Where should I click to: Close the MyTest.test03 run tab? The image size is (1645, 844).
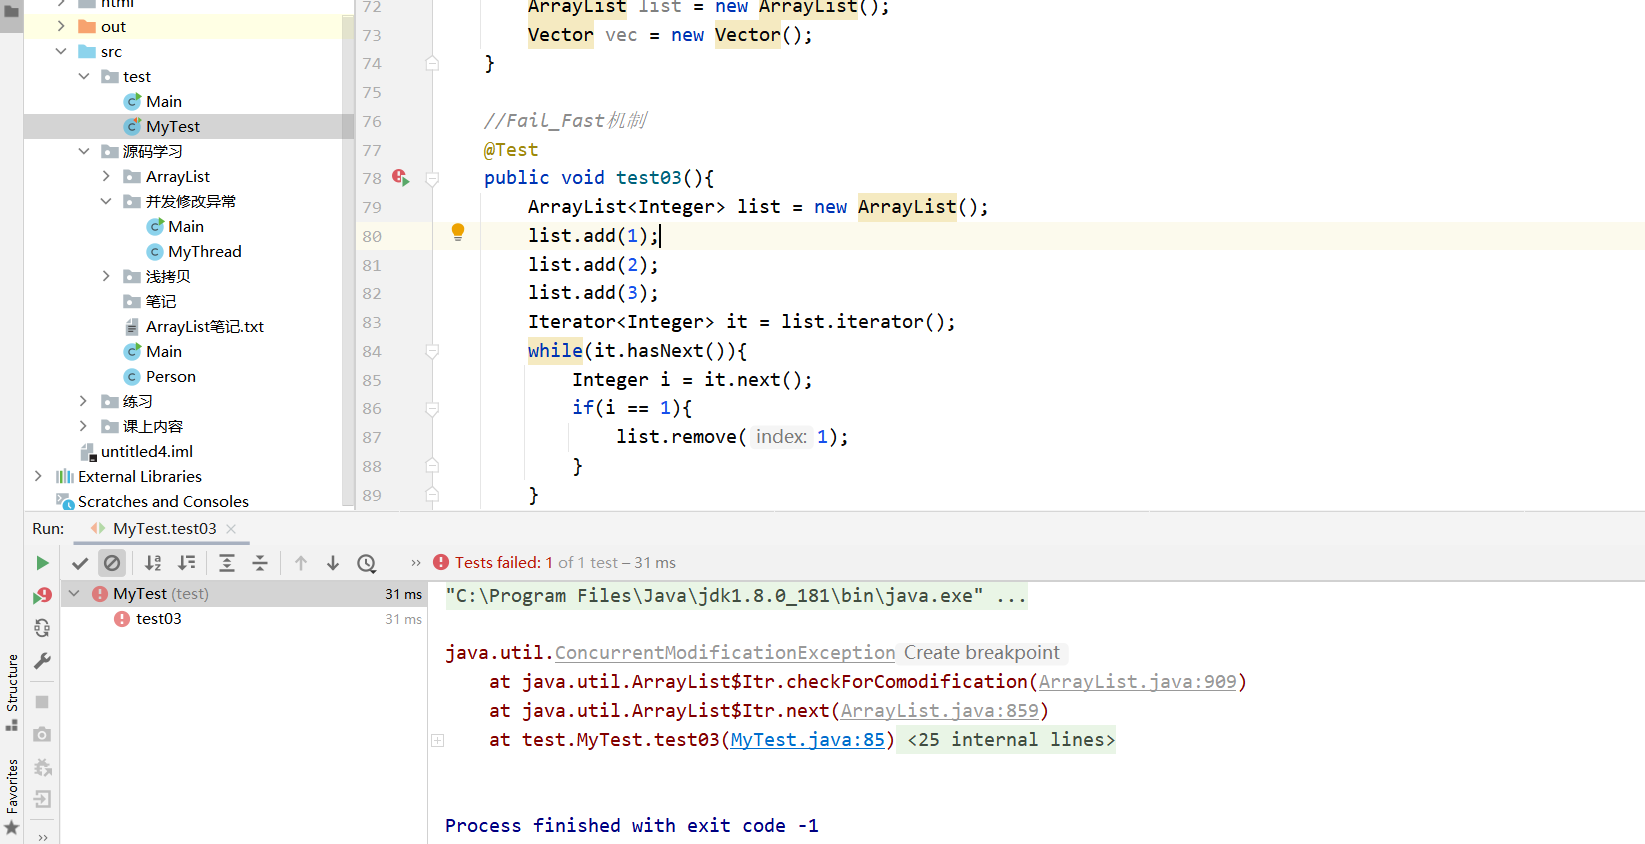coord(231,529)
